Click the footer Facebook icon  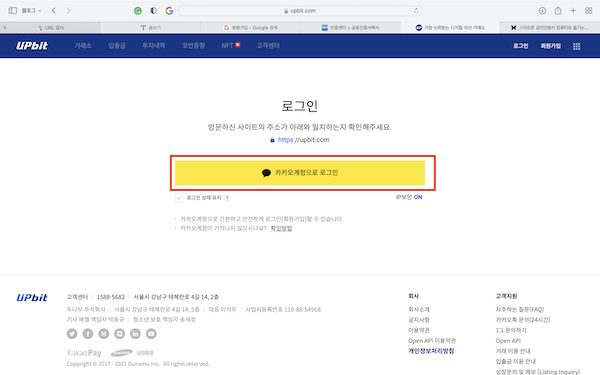pos(88,334)
